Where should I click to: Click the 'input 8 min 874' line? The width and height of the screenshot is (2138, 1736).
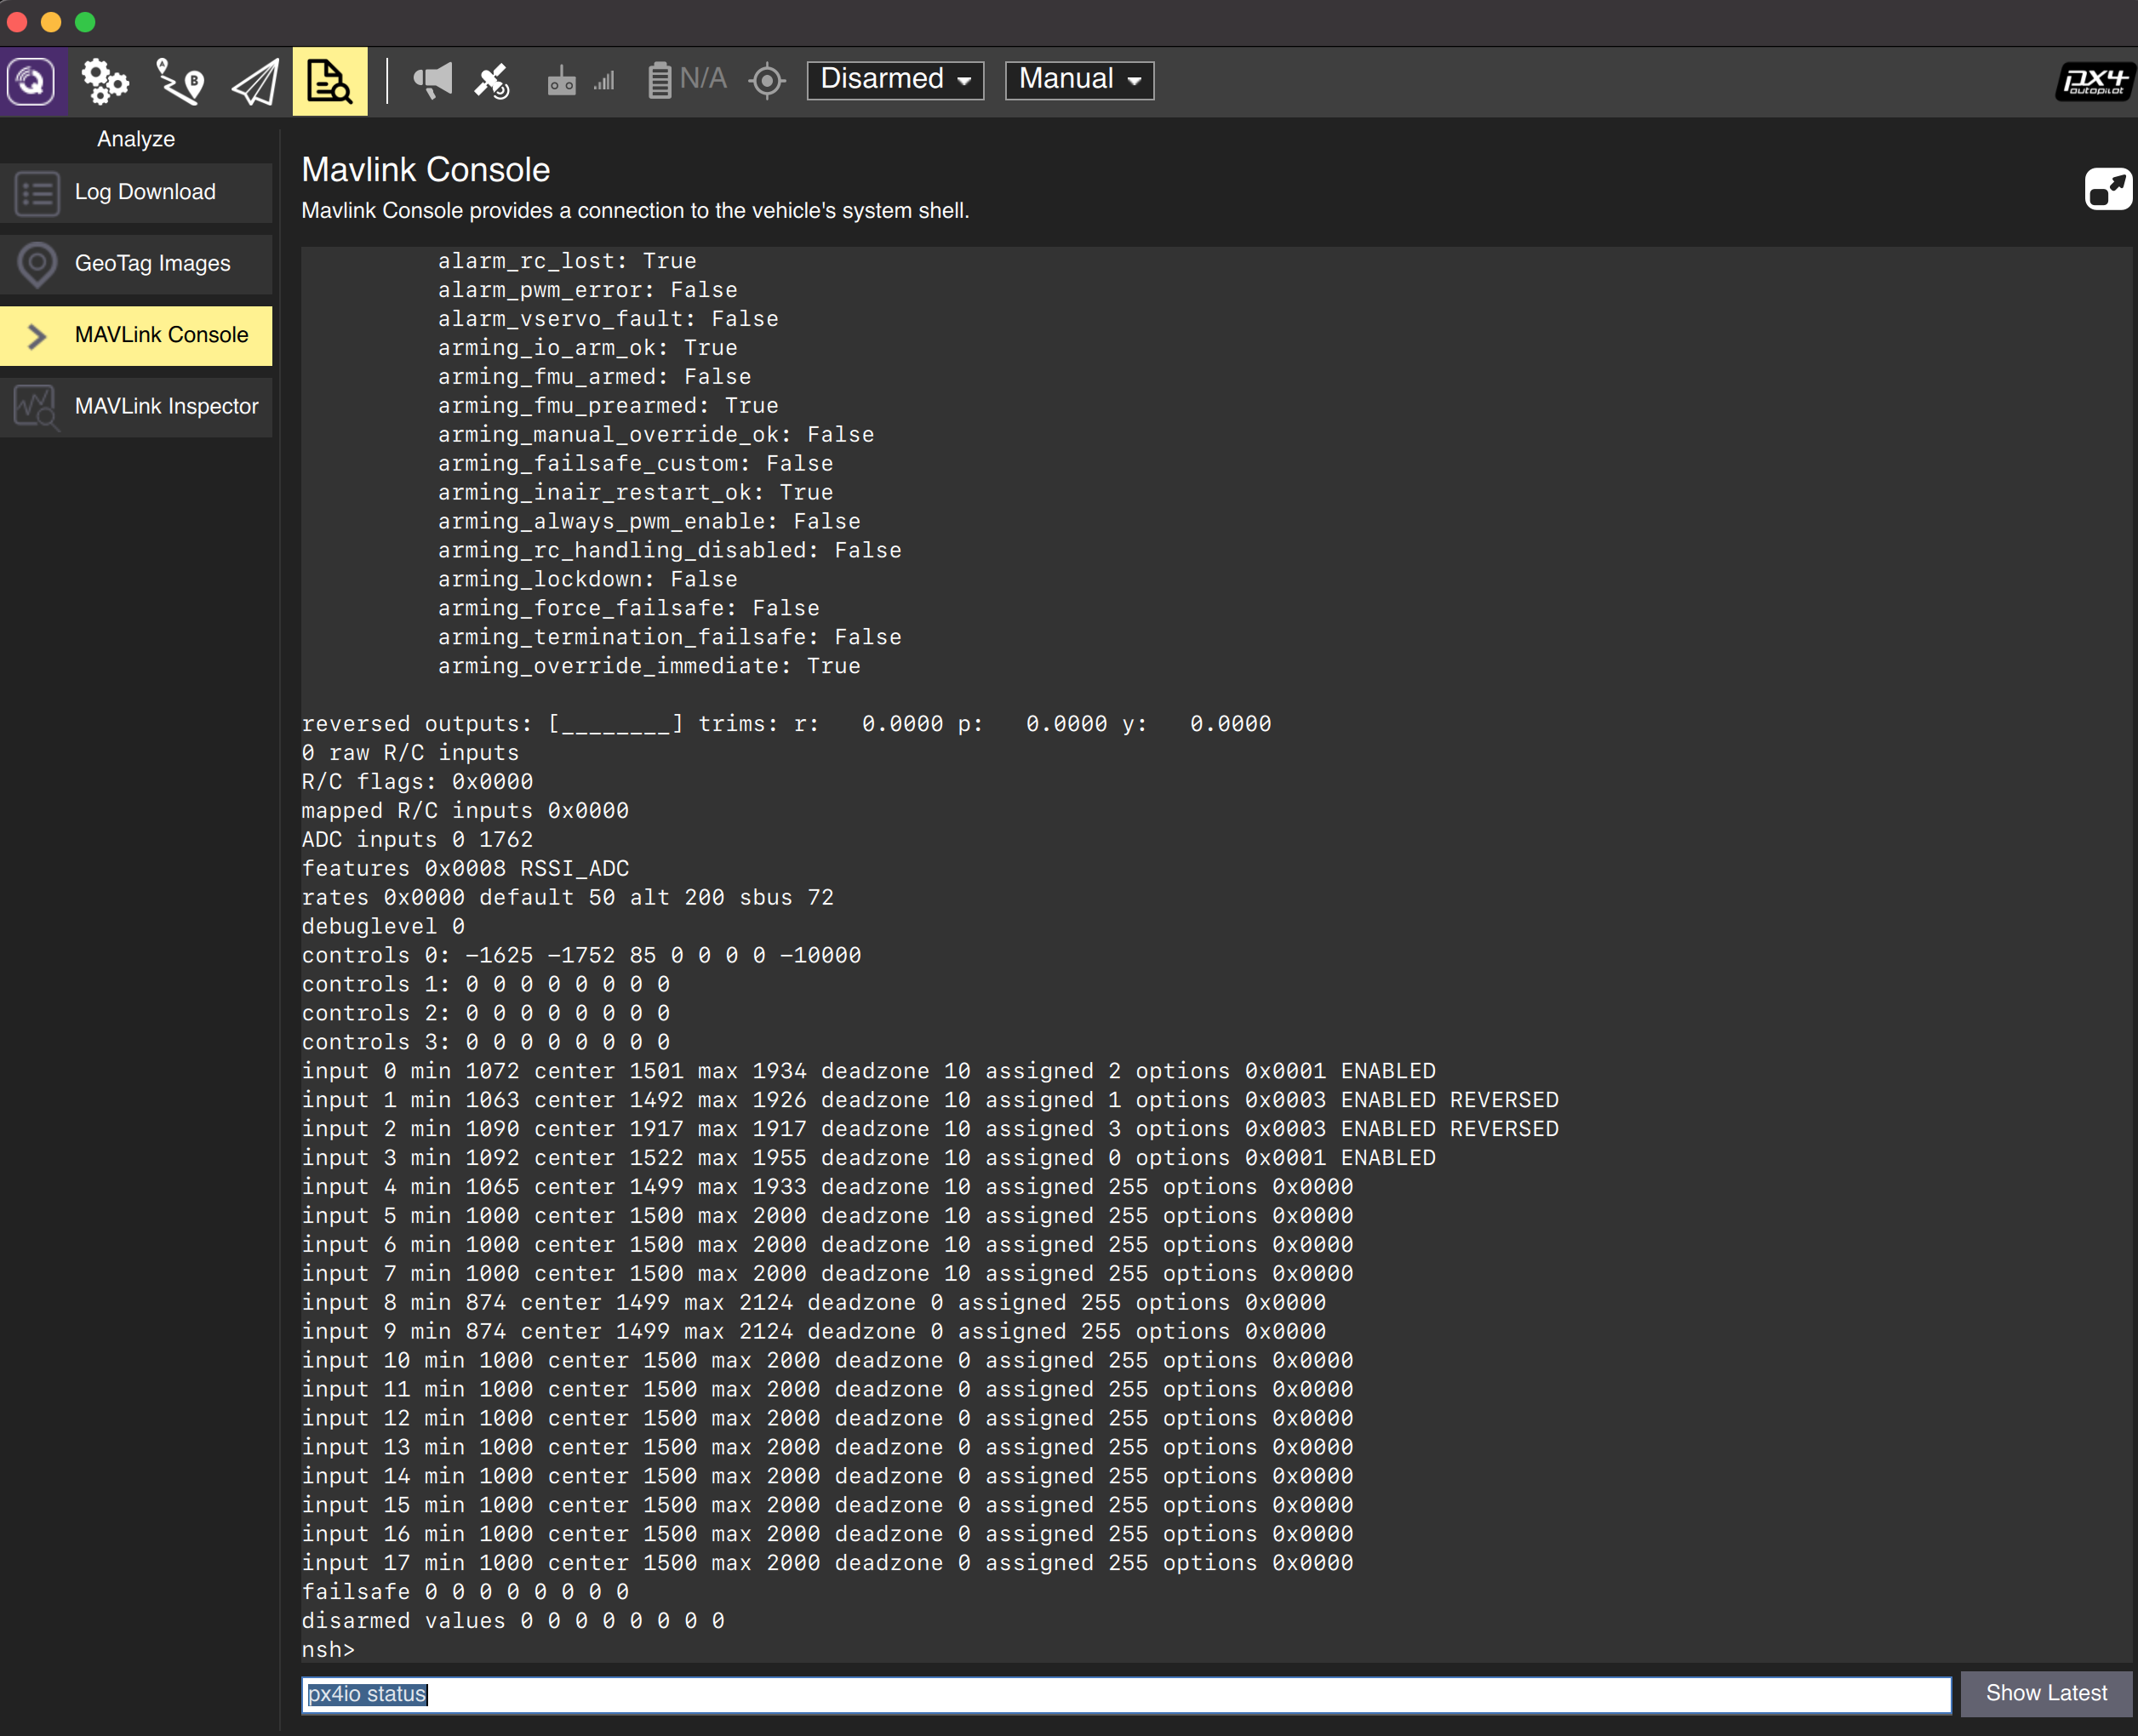tap(814, 1303)
